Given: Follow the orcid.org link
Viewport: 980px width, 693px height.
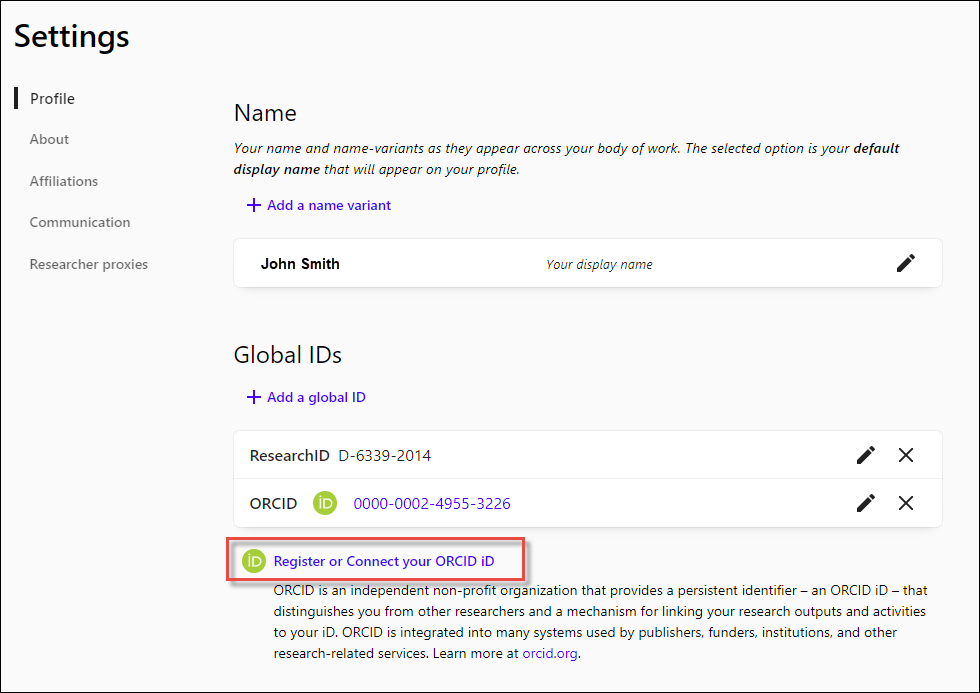Looking at the screenshot, I should pos(550,654).
